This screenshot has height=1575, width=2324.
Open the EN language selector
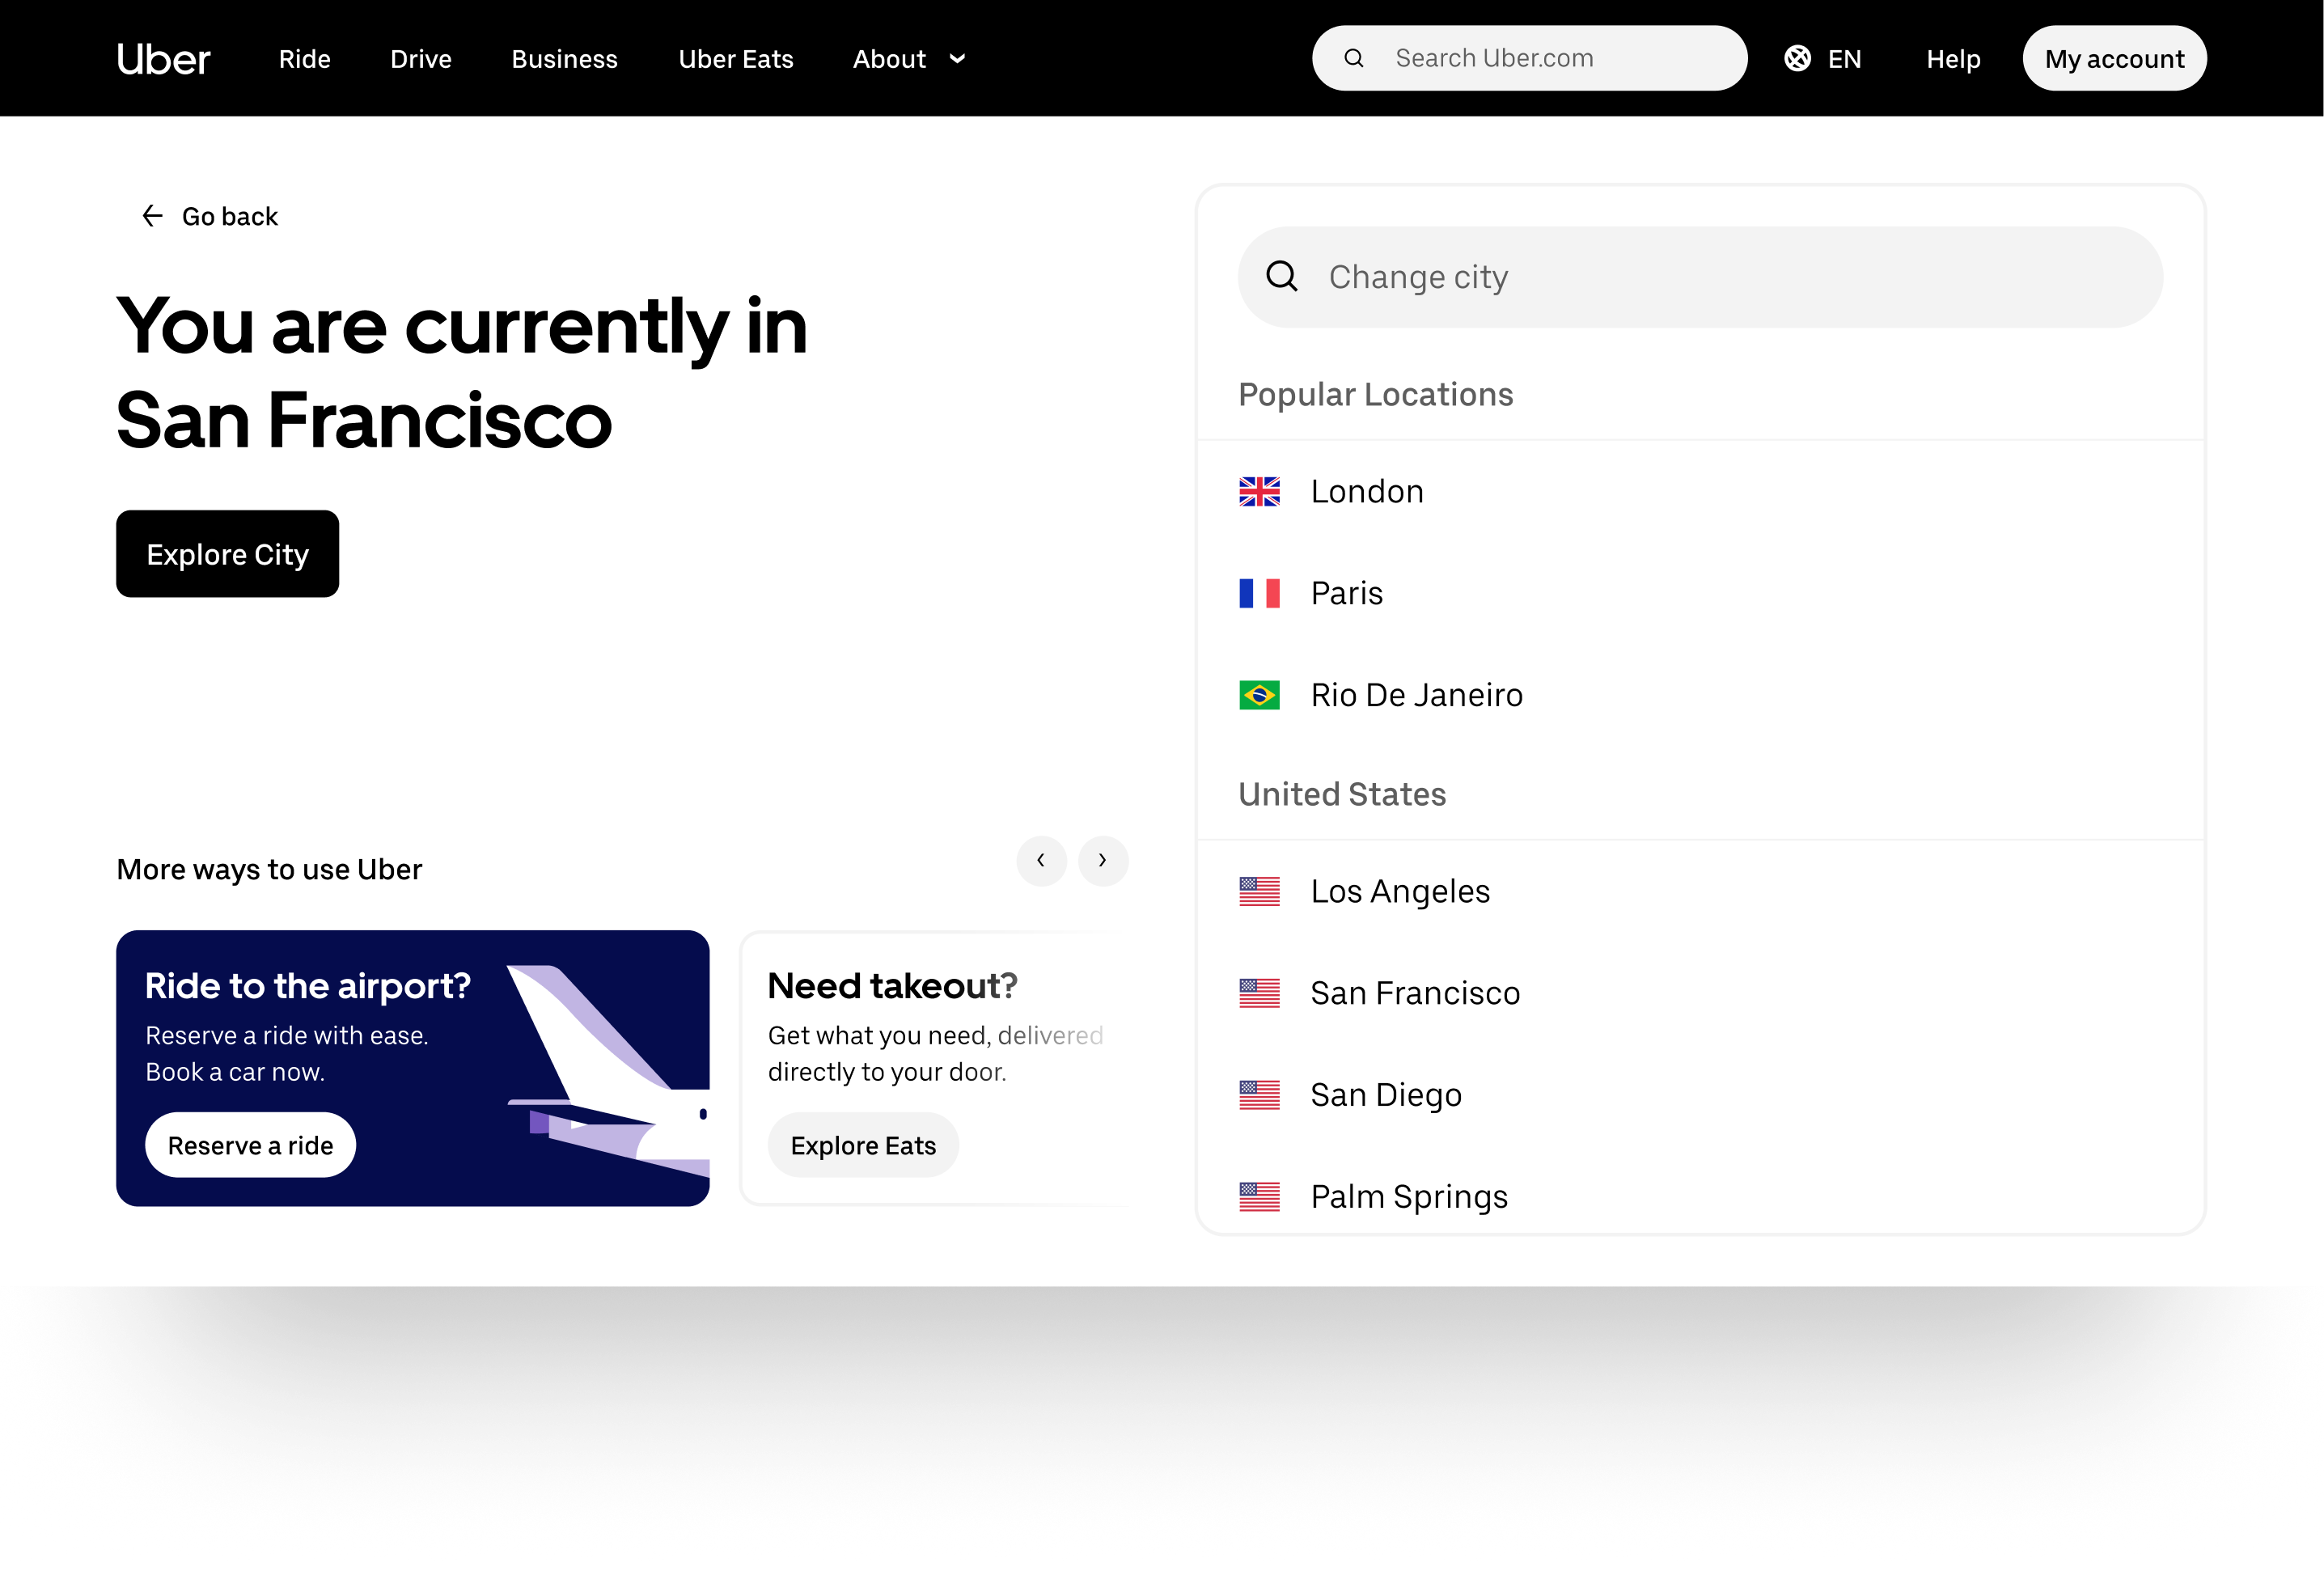1843,59
